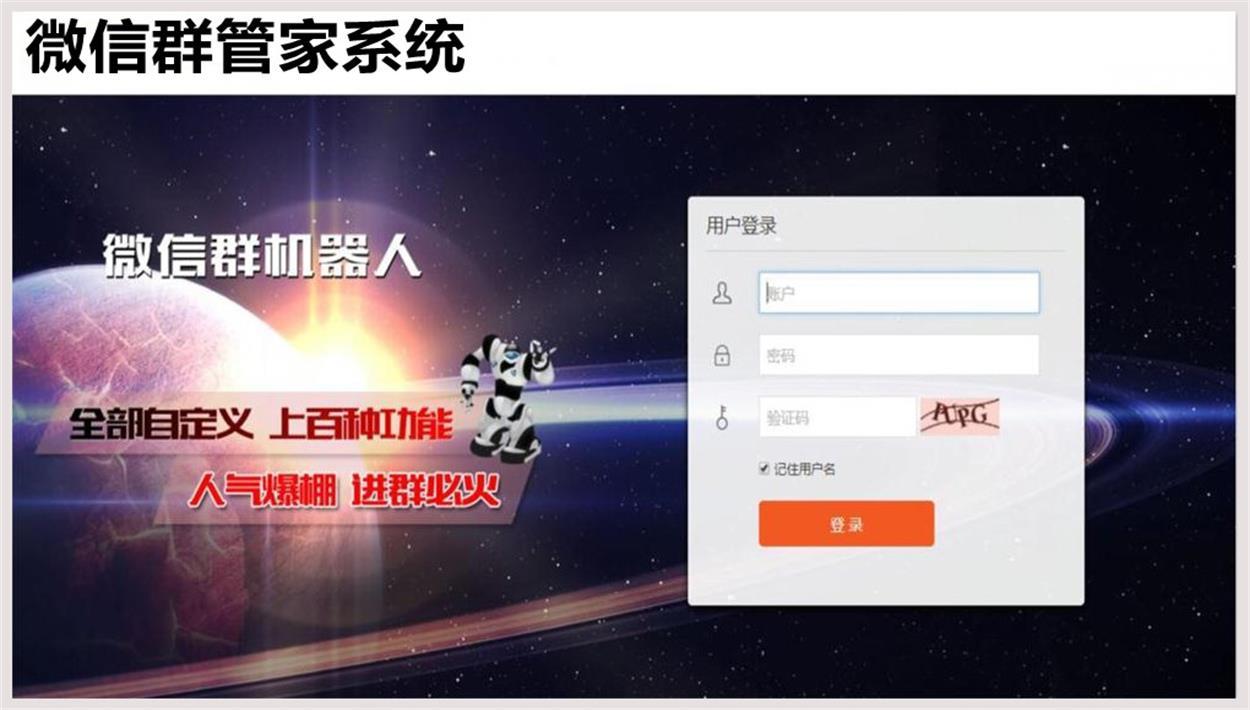Submit with the orange 登录 button
This screenshot has width=1250, height=710.
(846, 524)
